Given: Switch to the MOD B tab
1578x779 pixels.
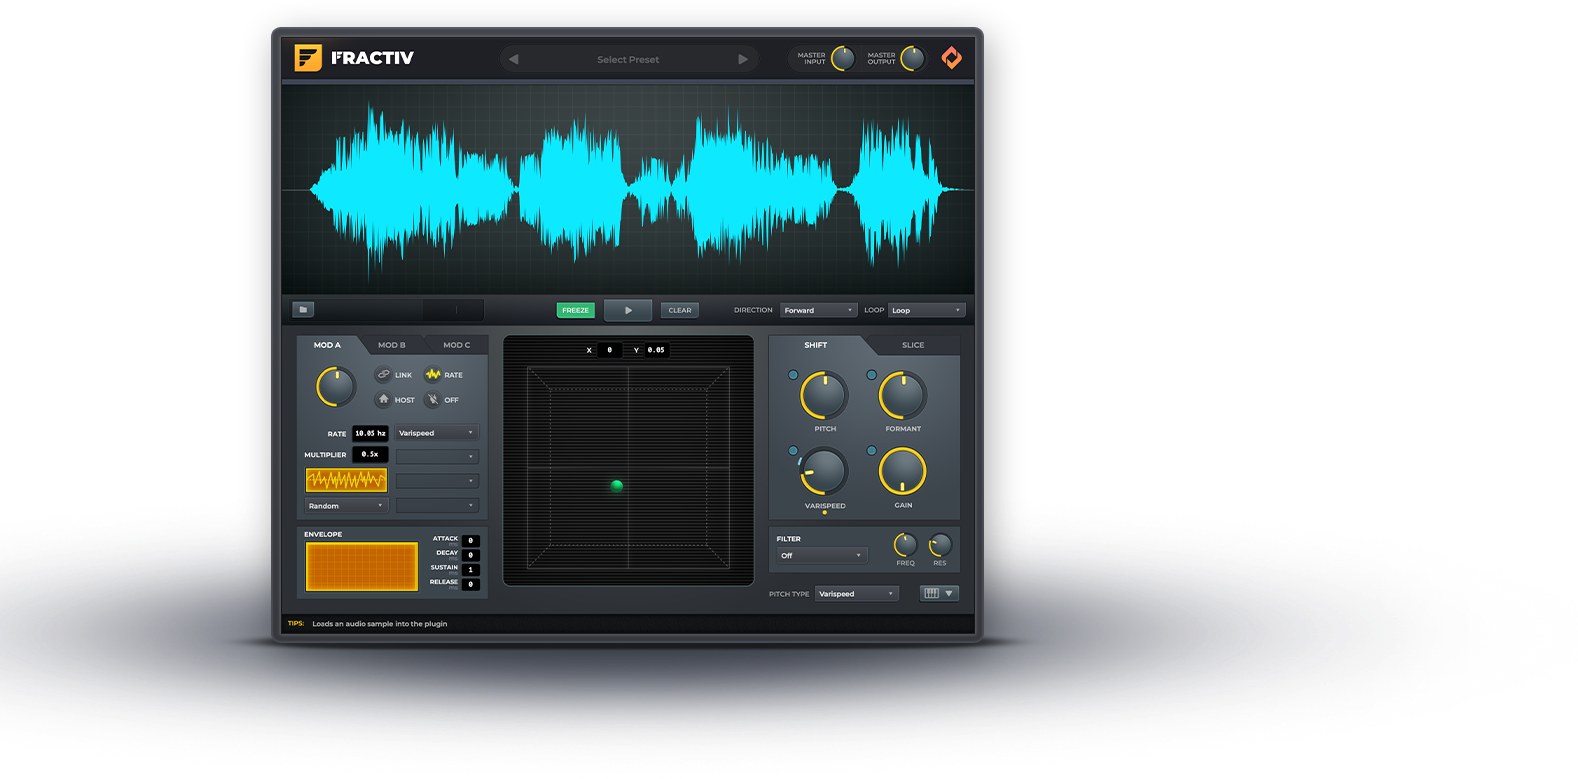Looking at the screenshot, I should point(392,345).
